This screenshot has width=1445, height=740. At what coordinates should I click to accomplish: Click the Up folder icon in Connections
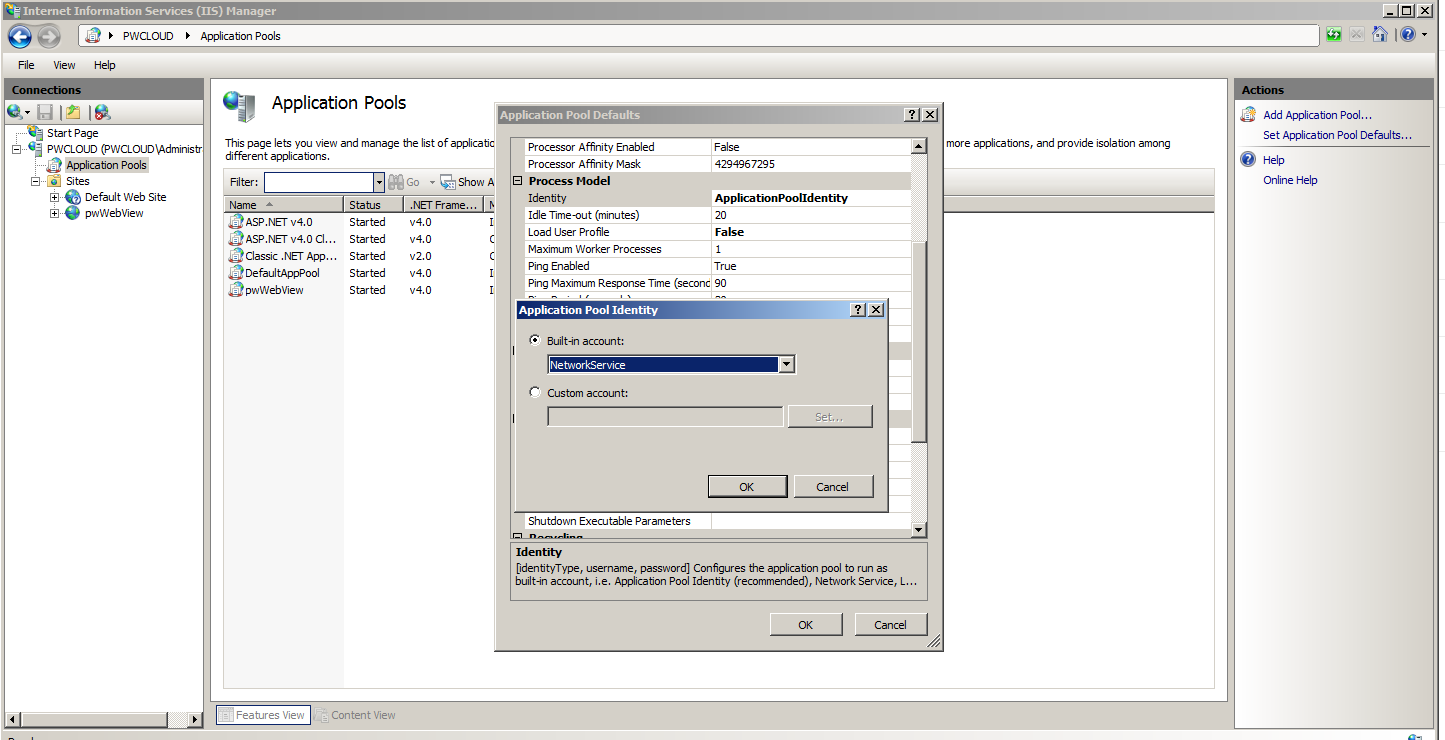coord(73,112)
